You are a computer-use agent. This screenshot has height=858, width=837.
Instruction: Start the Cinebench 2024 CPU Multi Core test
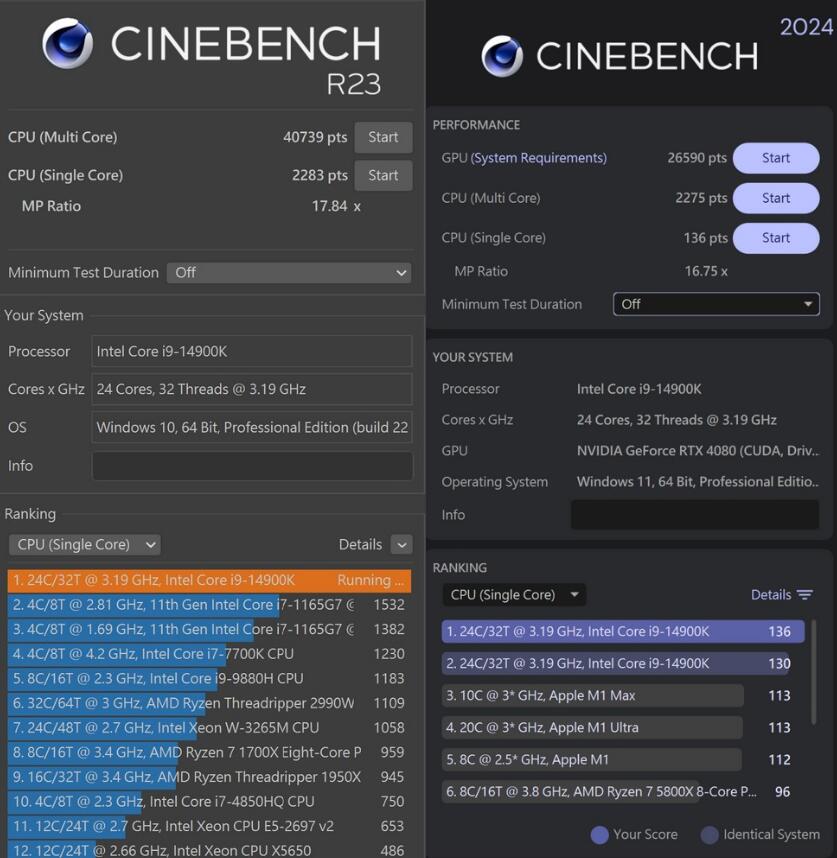(x=776, y=198)
